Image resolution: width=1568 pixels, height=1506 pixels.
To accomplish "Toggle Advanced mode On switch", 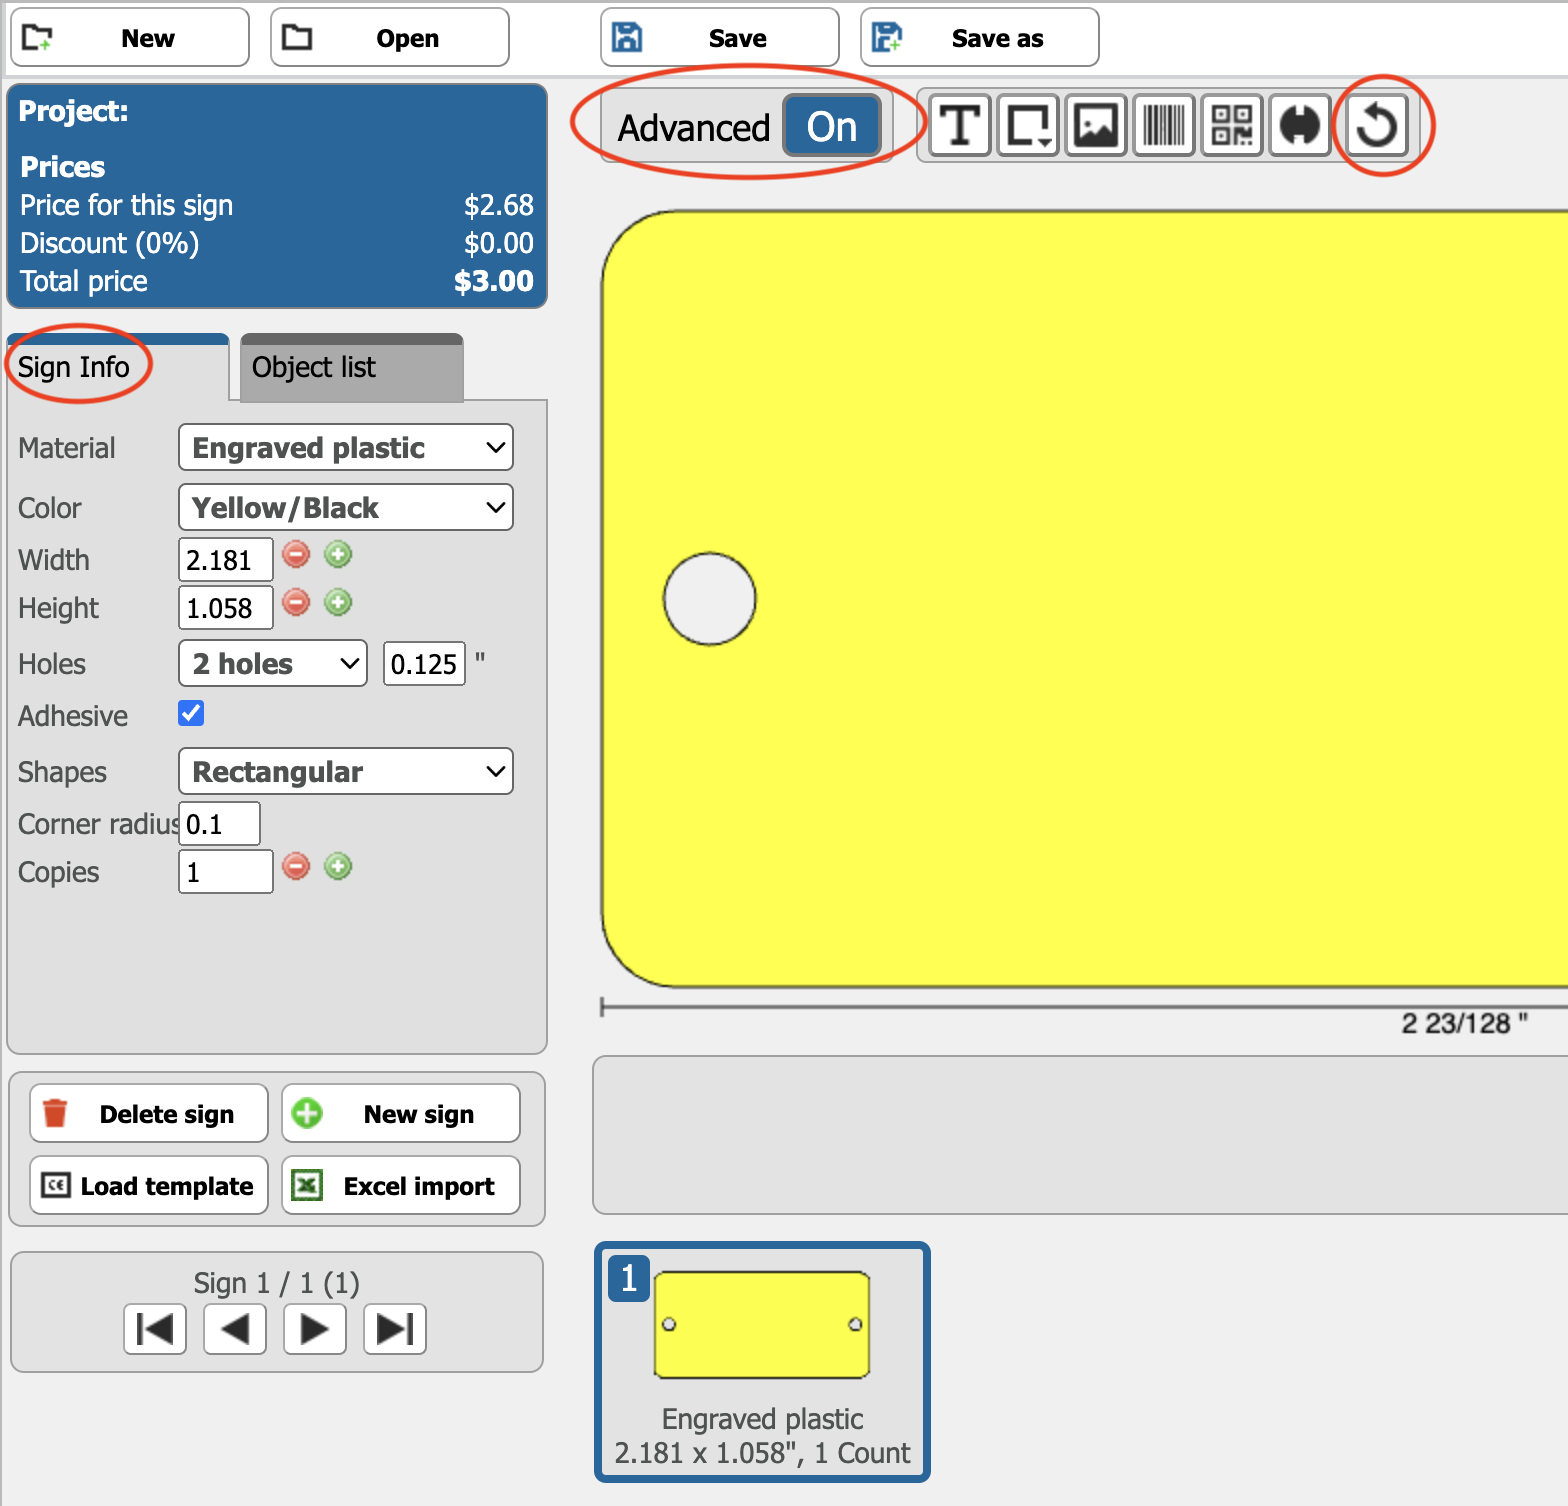I will (x=832, y=126).
